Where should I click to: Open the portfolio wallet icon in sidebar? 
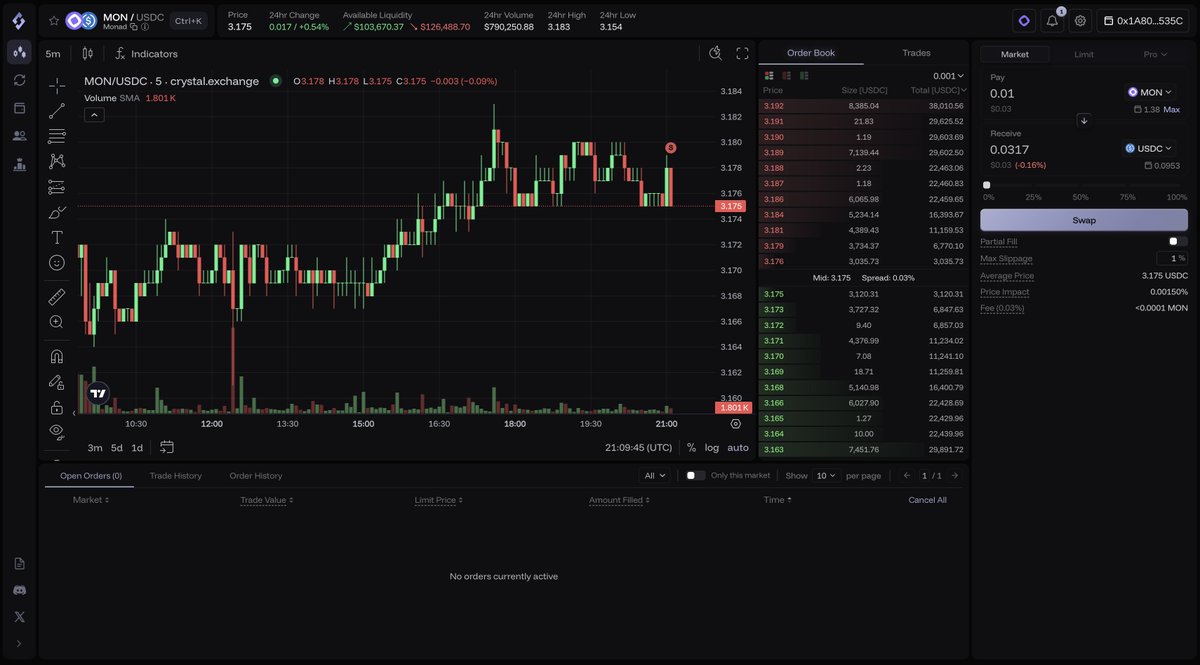click(19, 108)
